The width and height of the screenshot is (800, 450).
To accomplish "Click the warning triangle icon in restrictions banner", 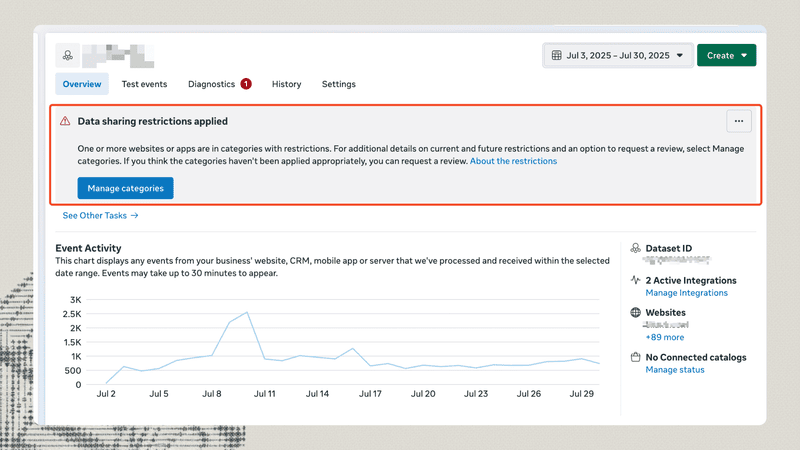I will point(65,121).
